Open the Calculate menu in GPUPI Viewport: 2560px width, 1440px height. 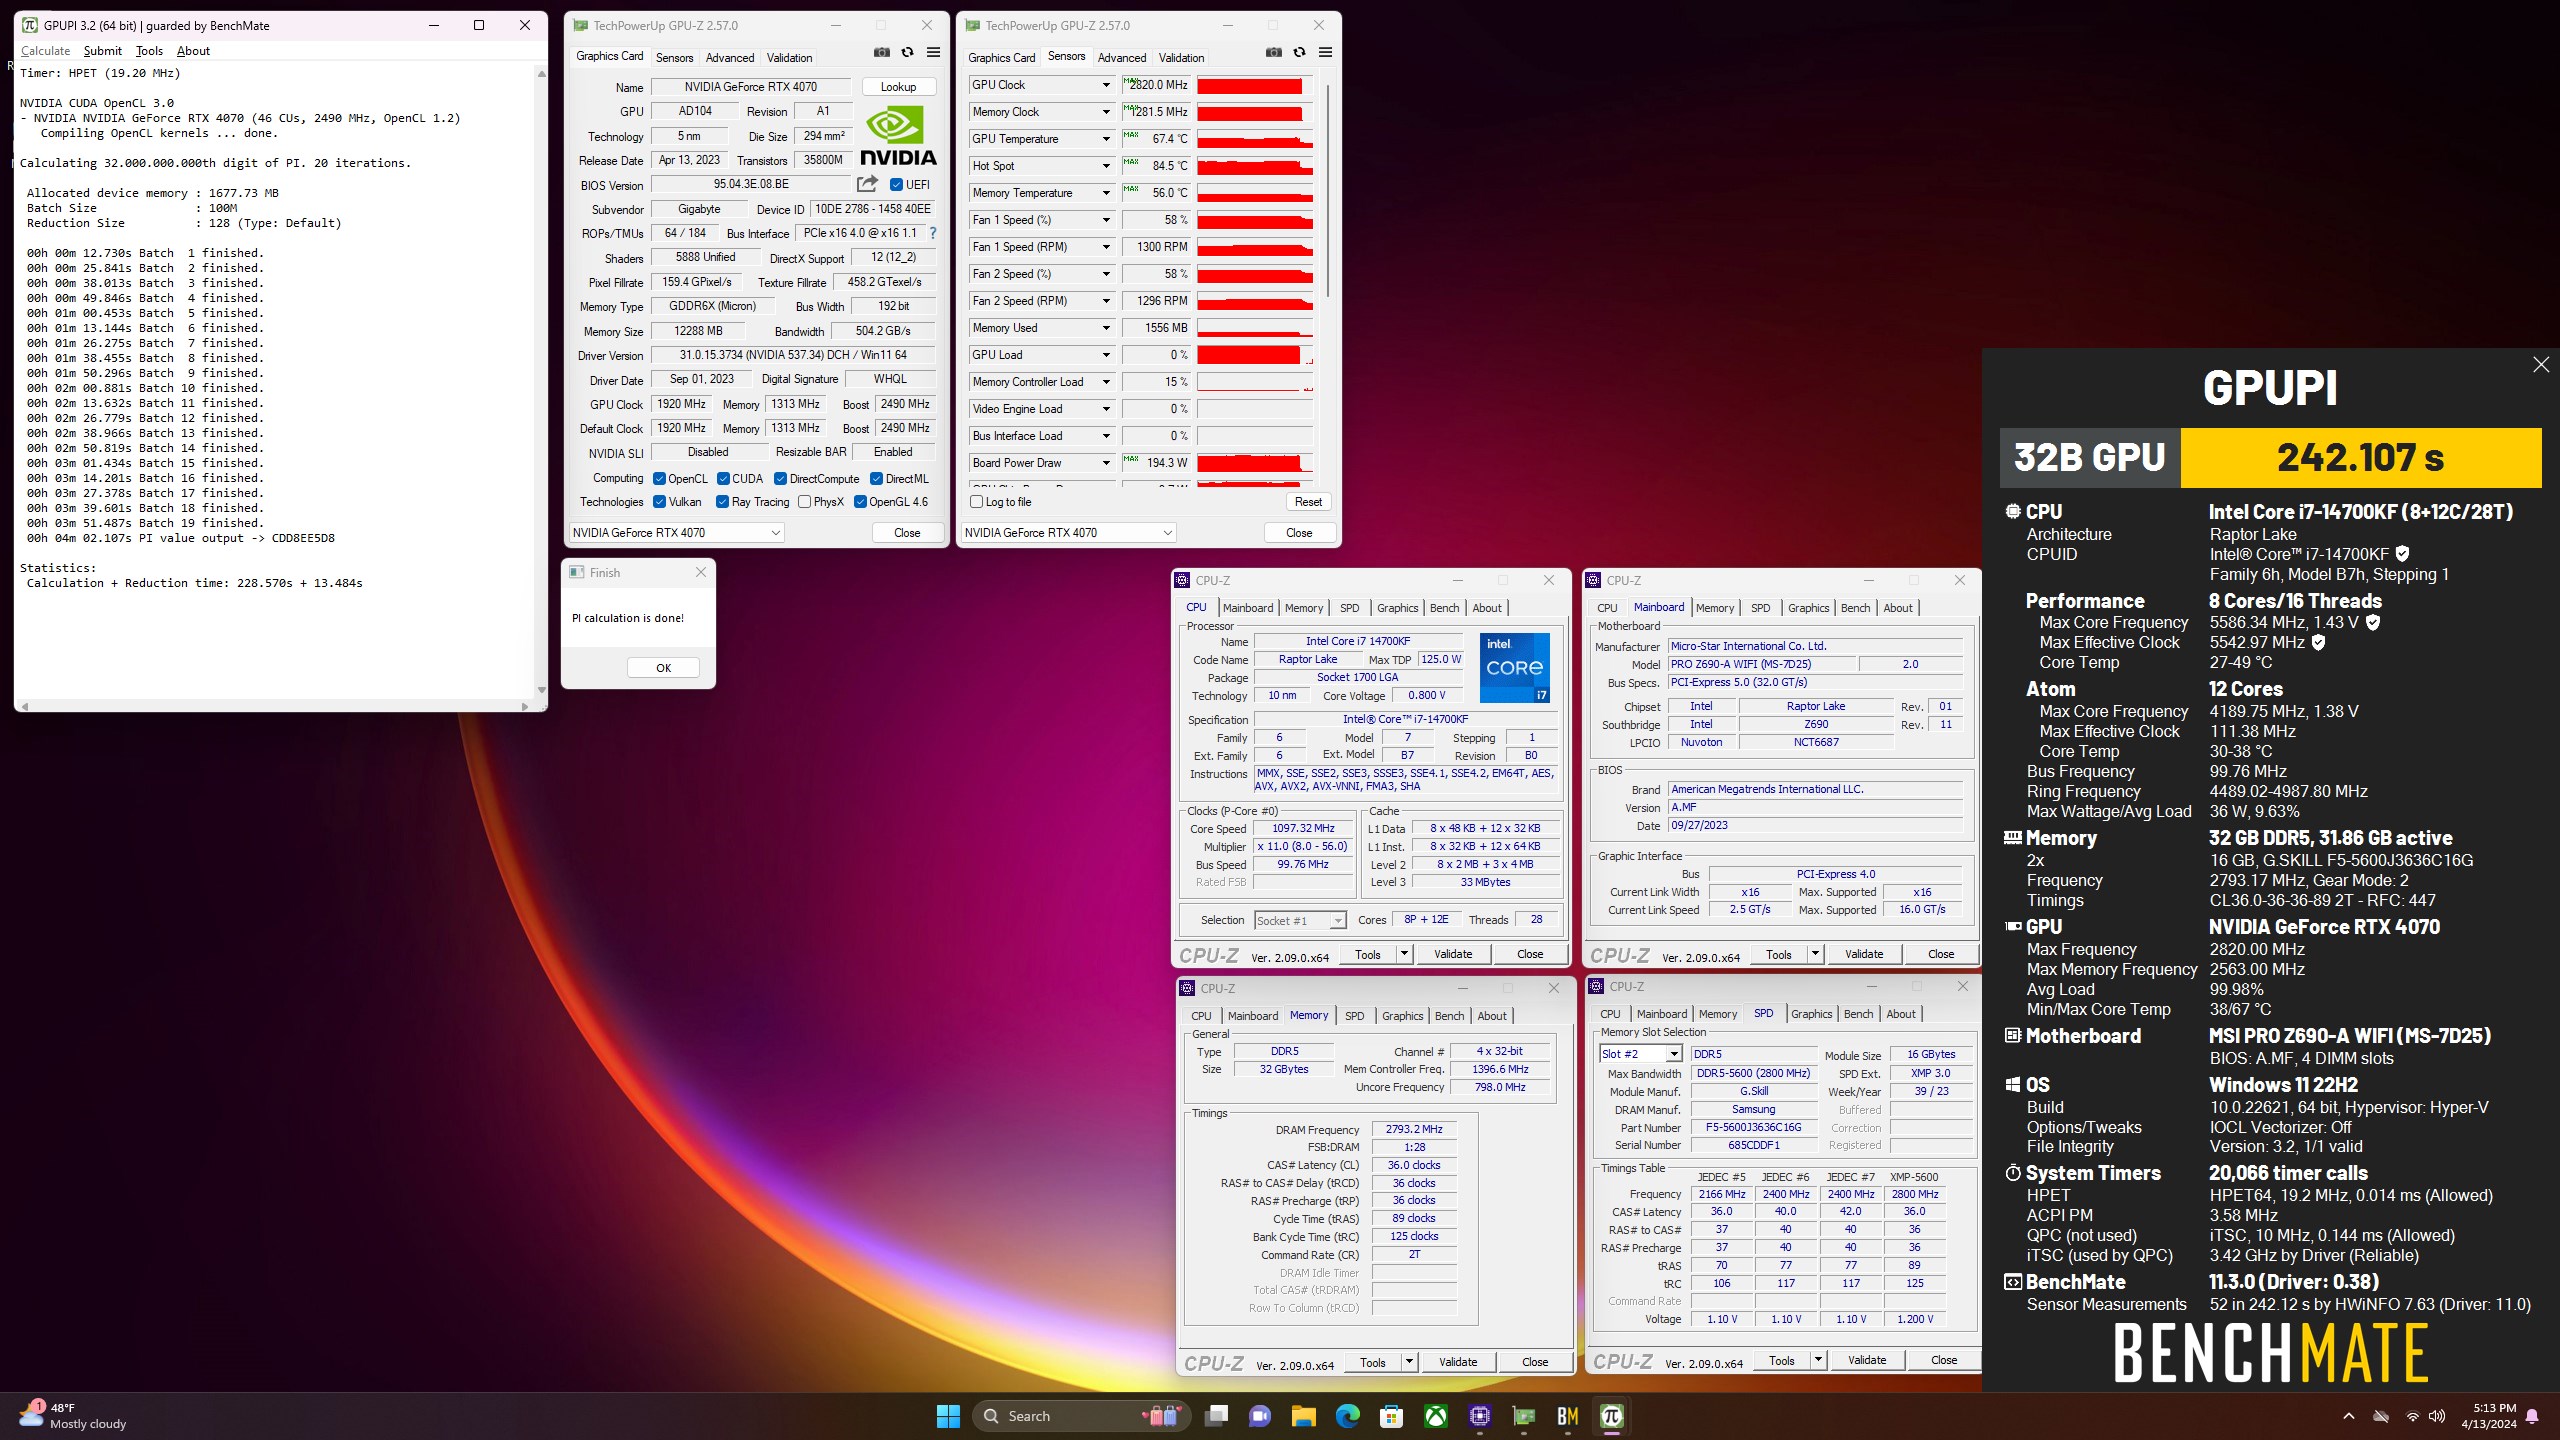[45, 51]
